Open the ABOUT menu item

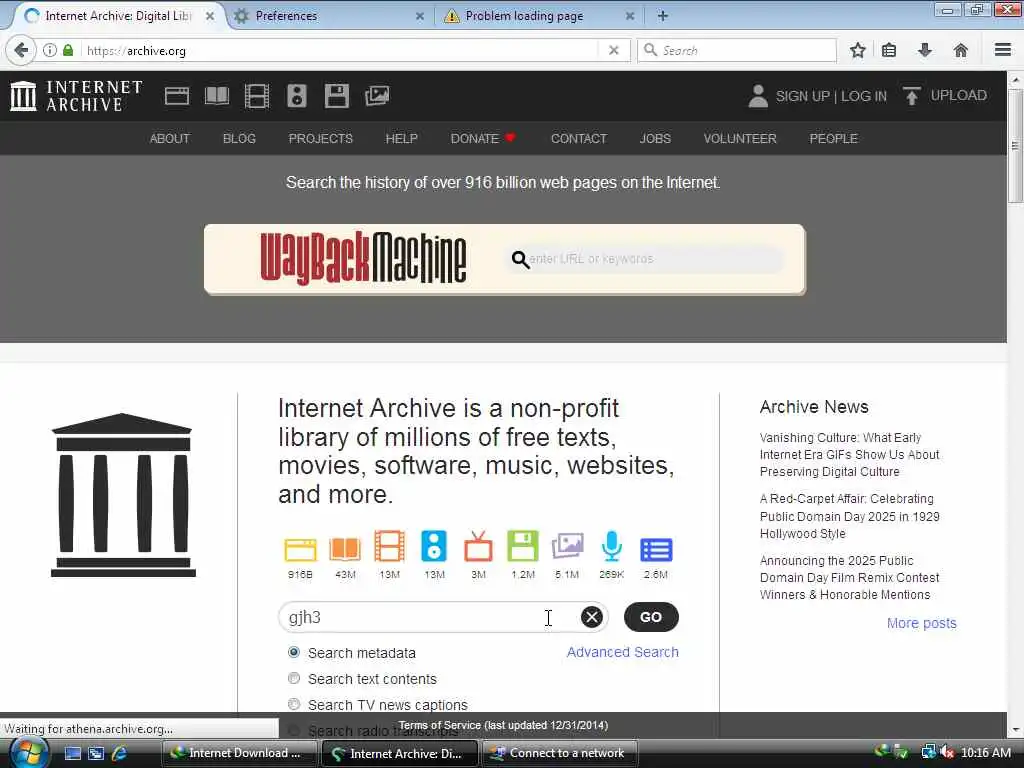(170, 138)
